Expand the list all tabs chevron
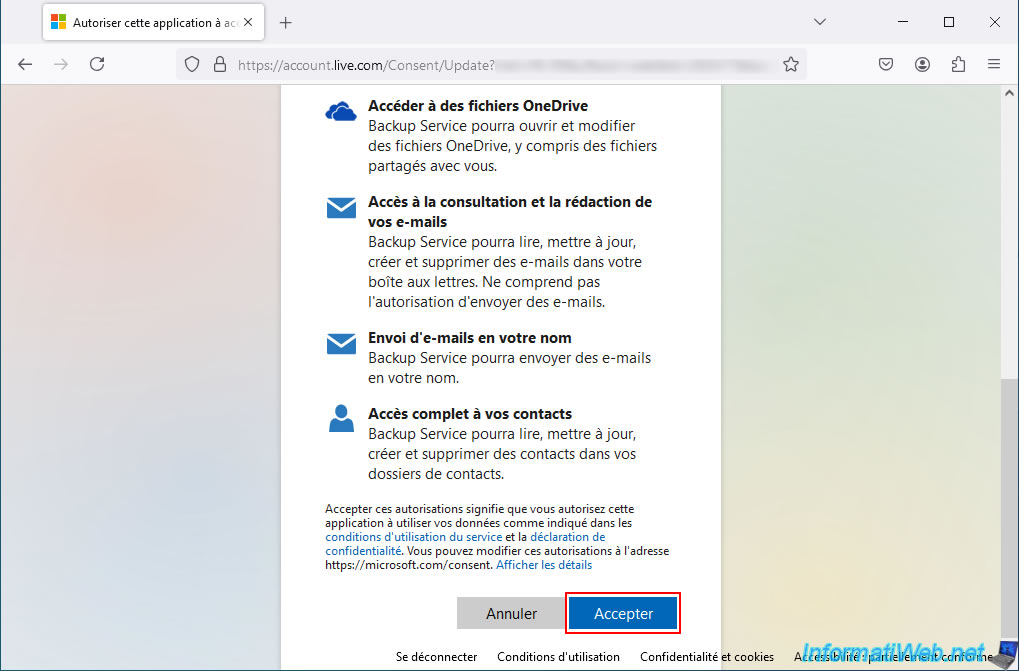 coord(820,22)
